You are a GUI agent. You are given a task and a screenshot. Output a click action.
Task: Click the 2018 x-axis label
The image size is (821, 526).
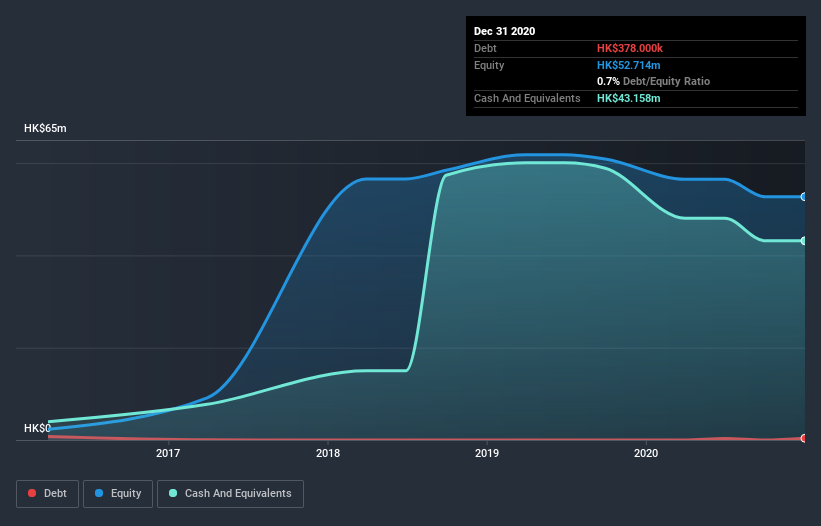pos(328,453)
